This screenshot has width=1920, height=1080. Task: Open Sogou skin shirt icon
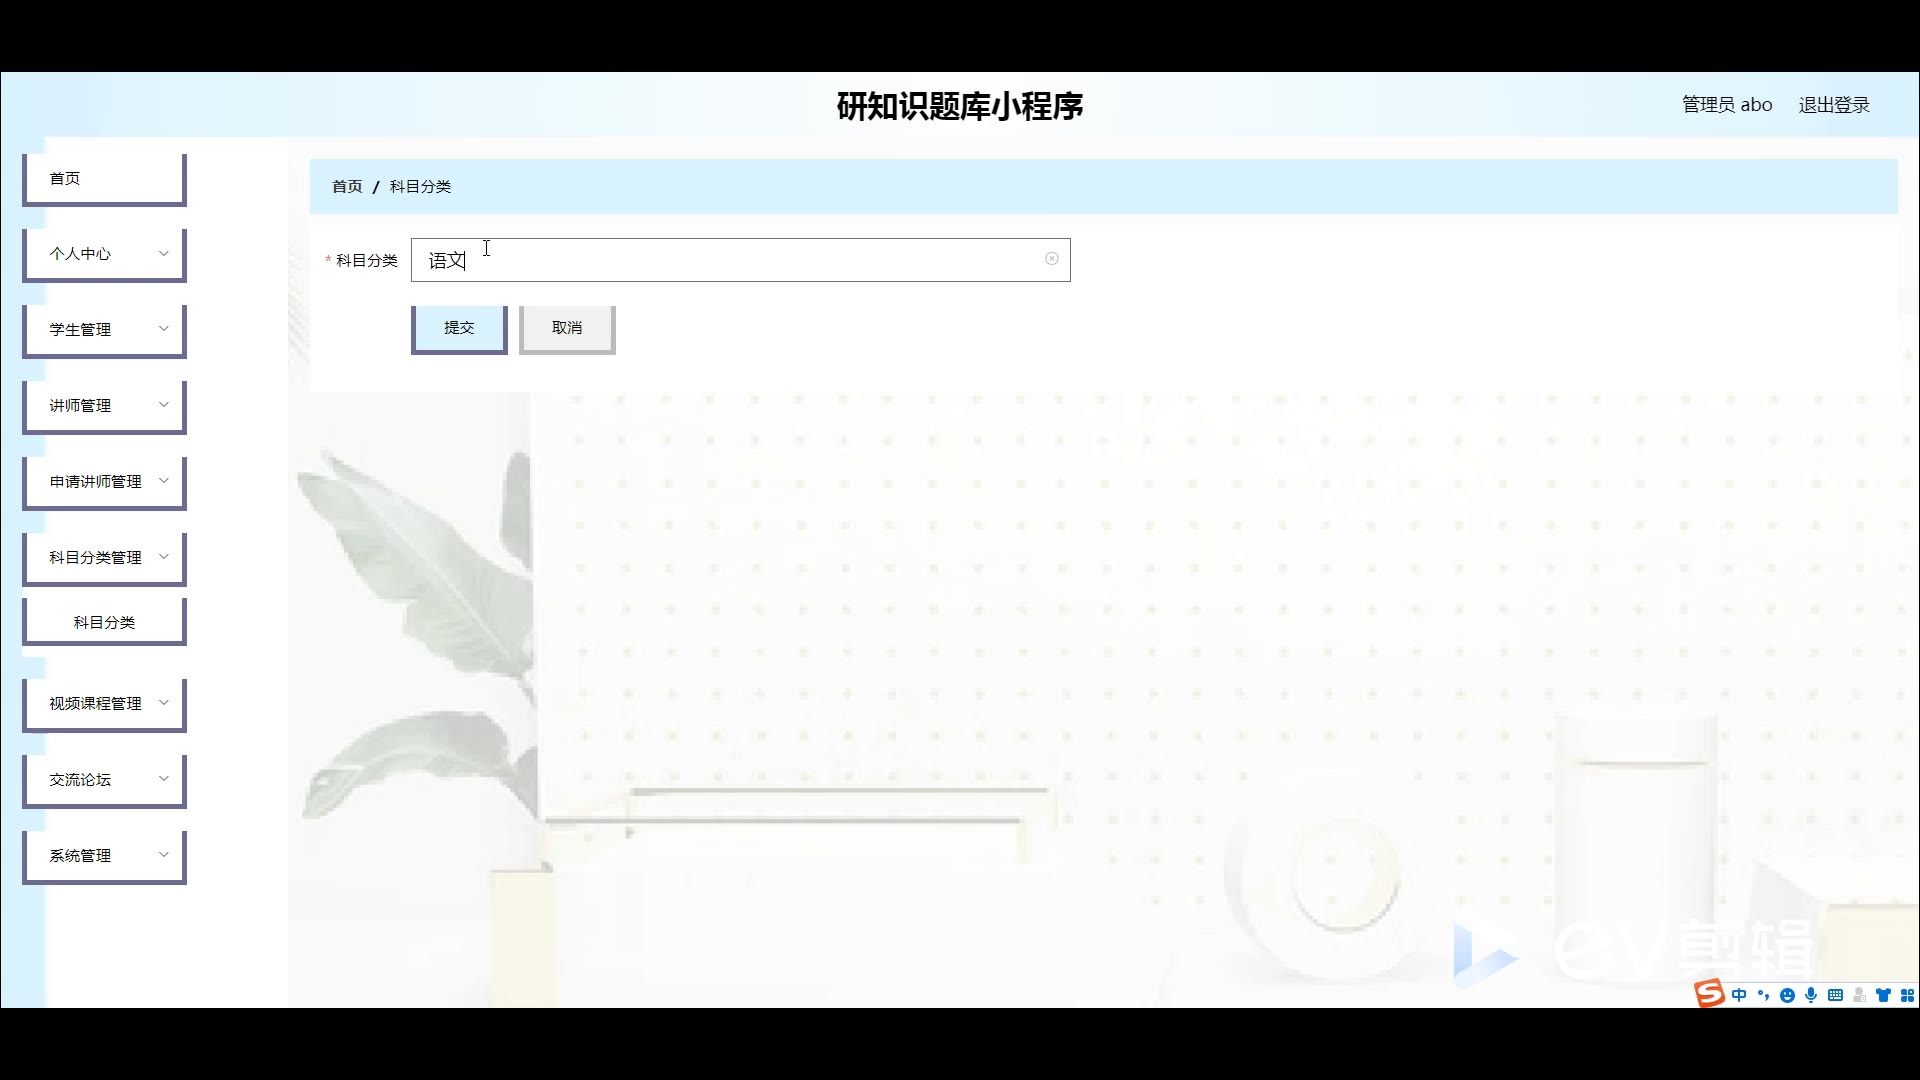[x=1883, y=995]
